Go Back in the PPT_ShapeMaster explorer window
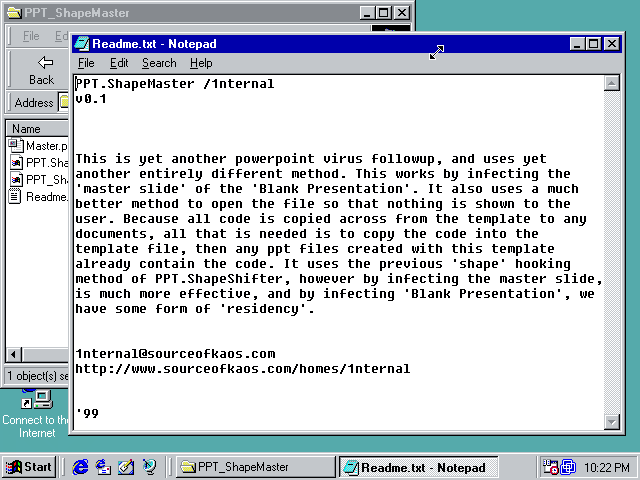Viewport: 640px width, 480px height. tap(42, 70)
